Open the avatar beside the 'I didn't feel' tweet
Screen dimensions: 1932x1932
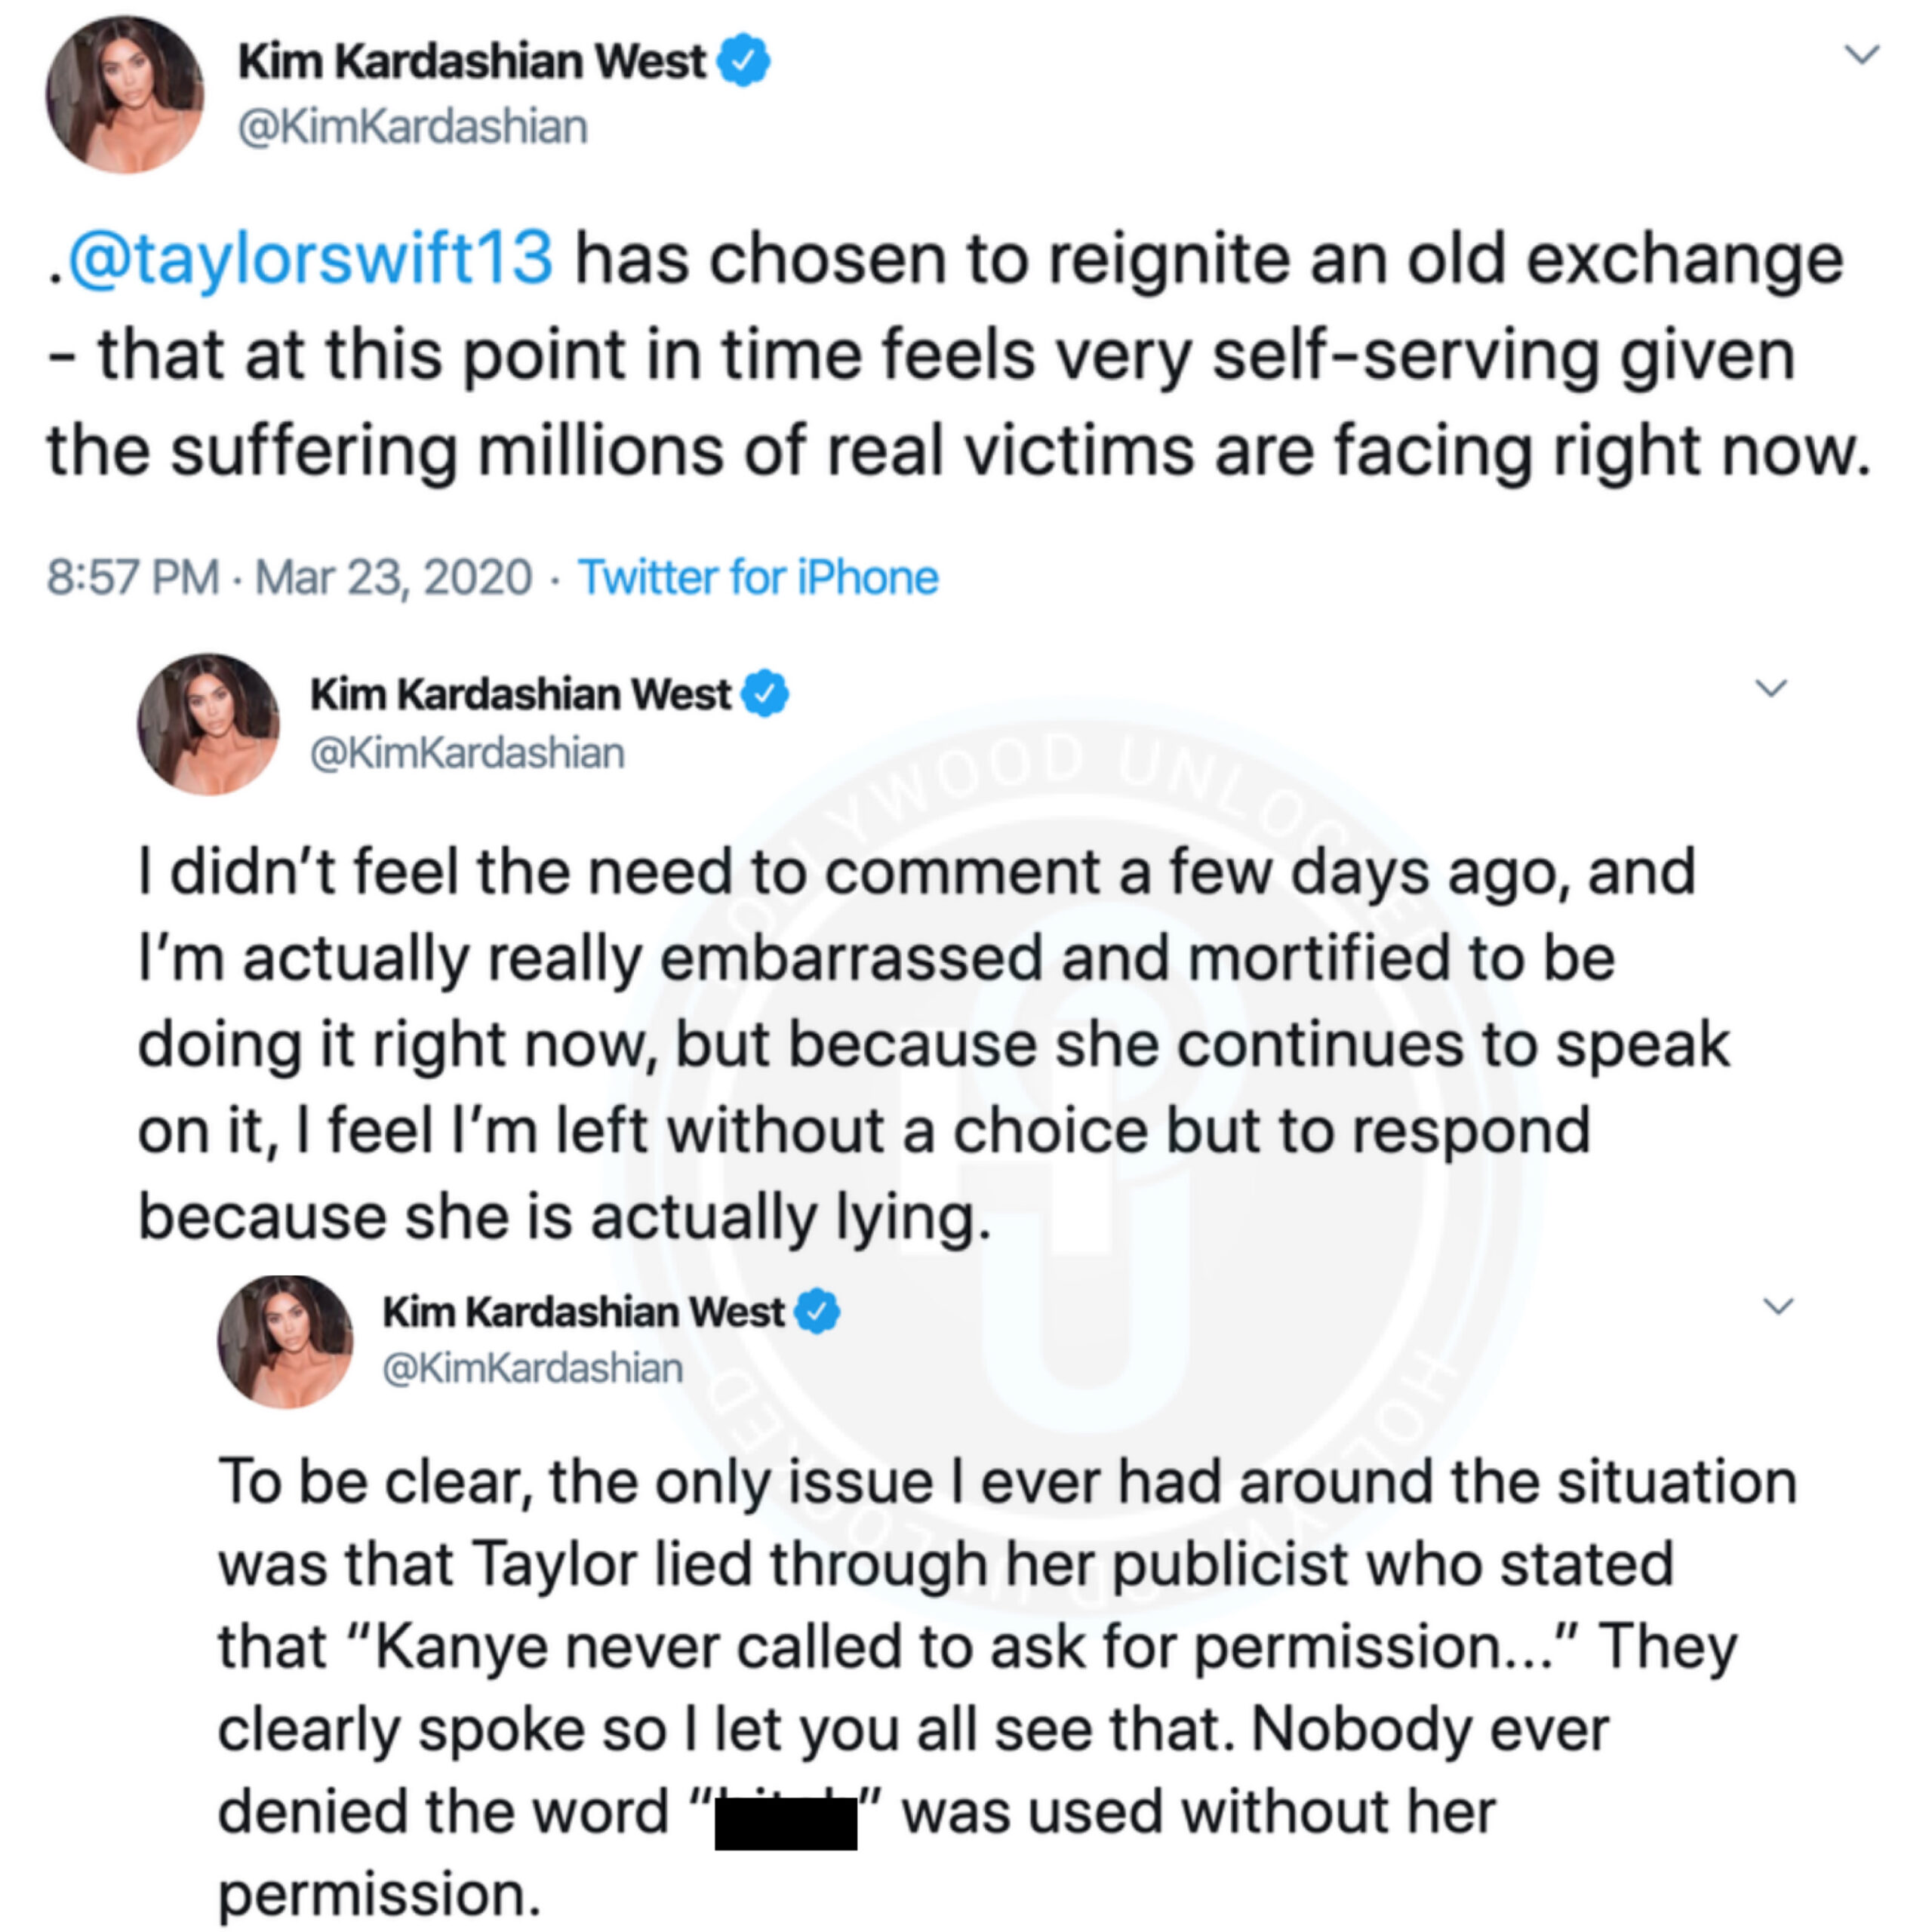tap(208, 724)
